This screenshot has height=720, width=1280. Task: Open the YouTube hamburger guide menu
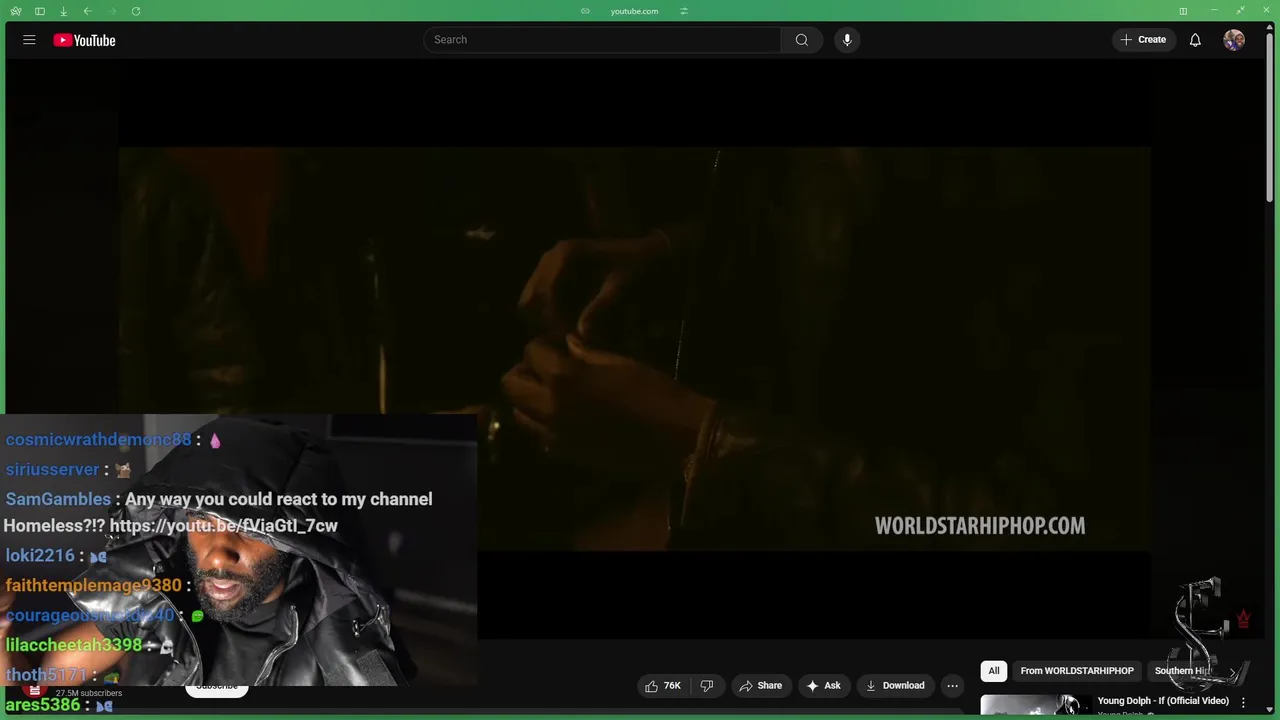pos(29,40)
